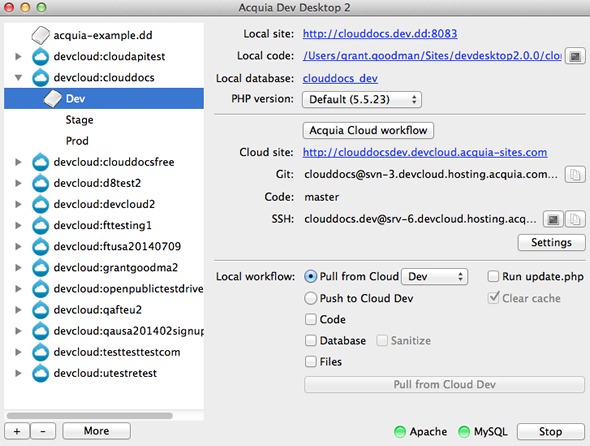This screenshot has height=446, width=590.
Task: Expand the devcloud:d8test2 node
Action: click(x=18, y=183)
